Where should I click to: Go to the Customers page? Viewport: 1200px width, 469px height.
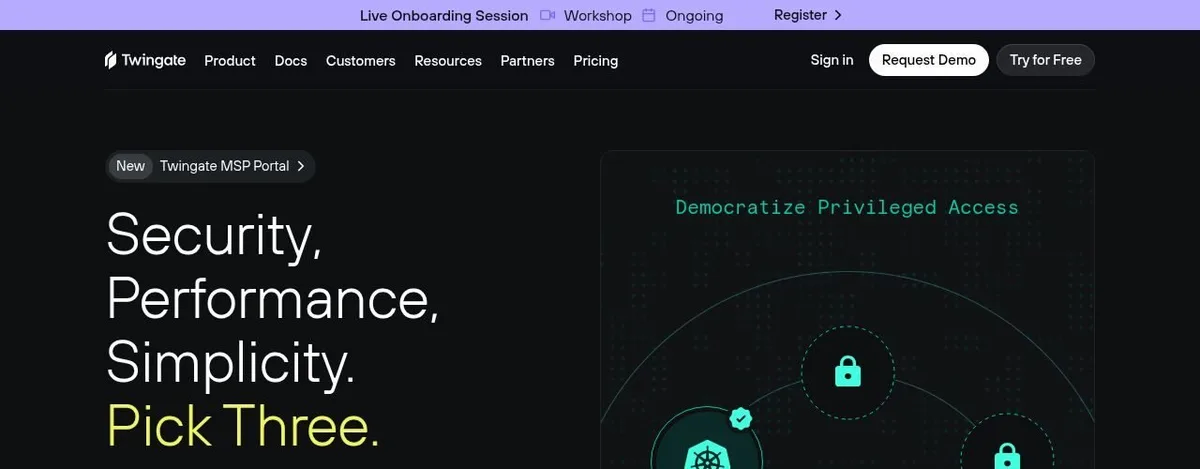[x=361, y=61]
